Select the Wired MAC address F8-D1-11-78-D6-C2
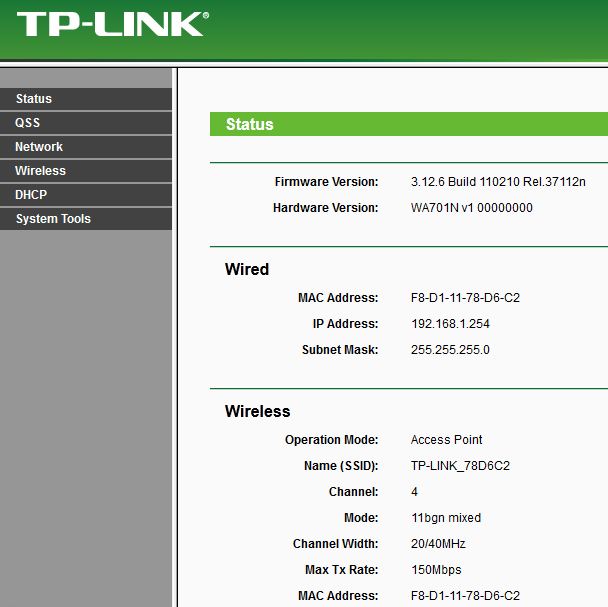The image size is (608, 607). coord(465,298)
